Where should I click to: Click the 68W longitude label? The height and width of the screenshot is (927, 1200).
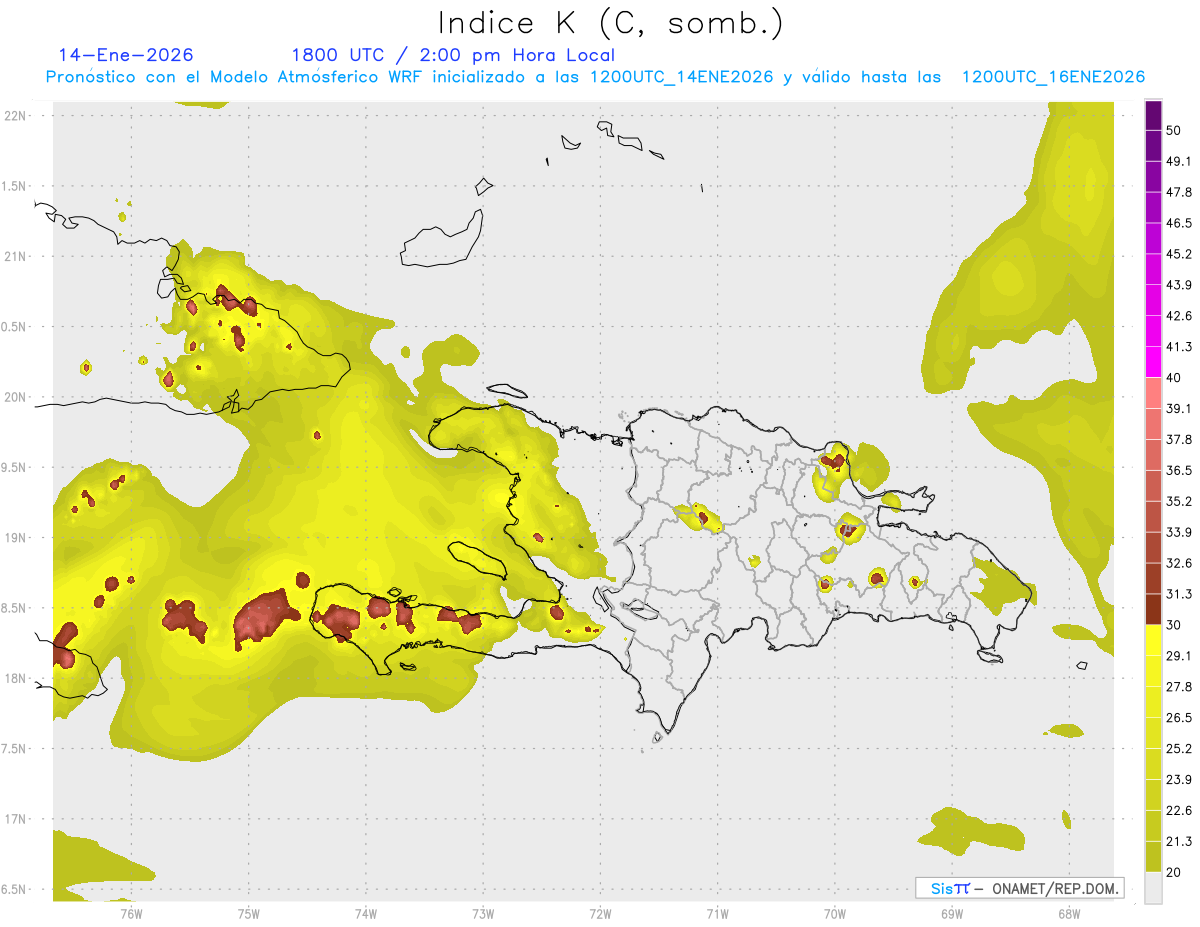1068,914
